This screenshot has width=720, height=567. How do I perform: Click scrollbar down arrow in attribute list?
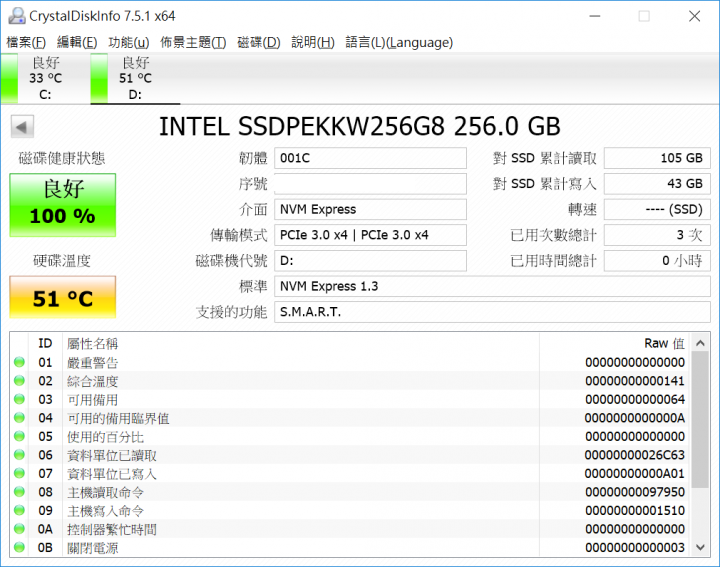click(700, 547)
